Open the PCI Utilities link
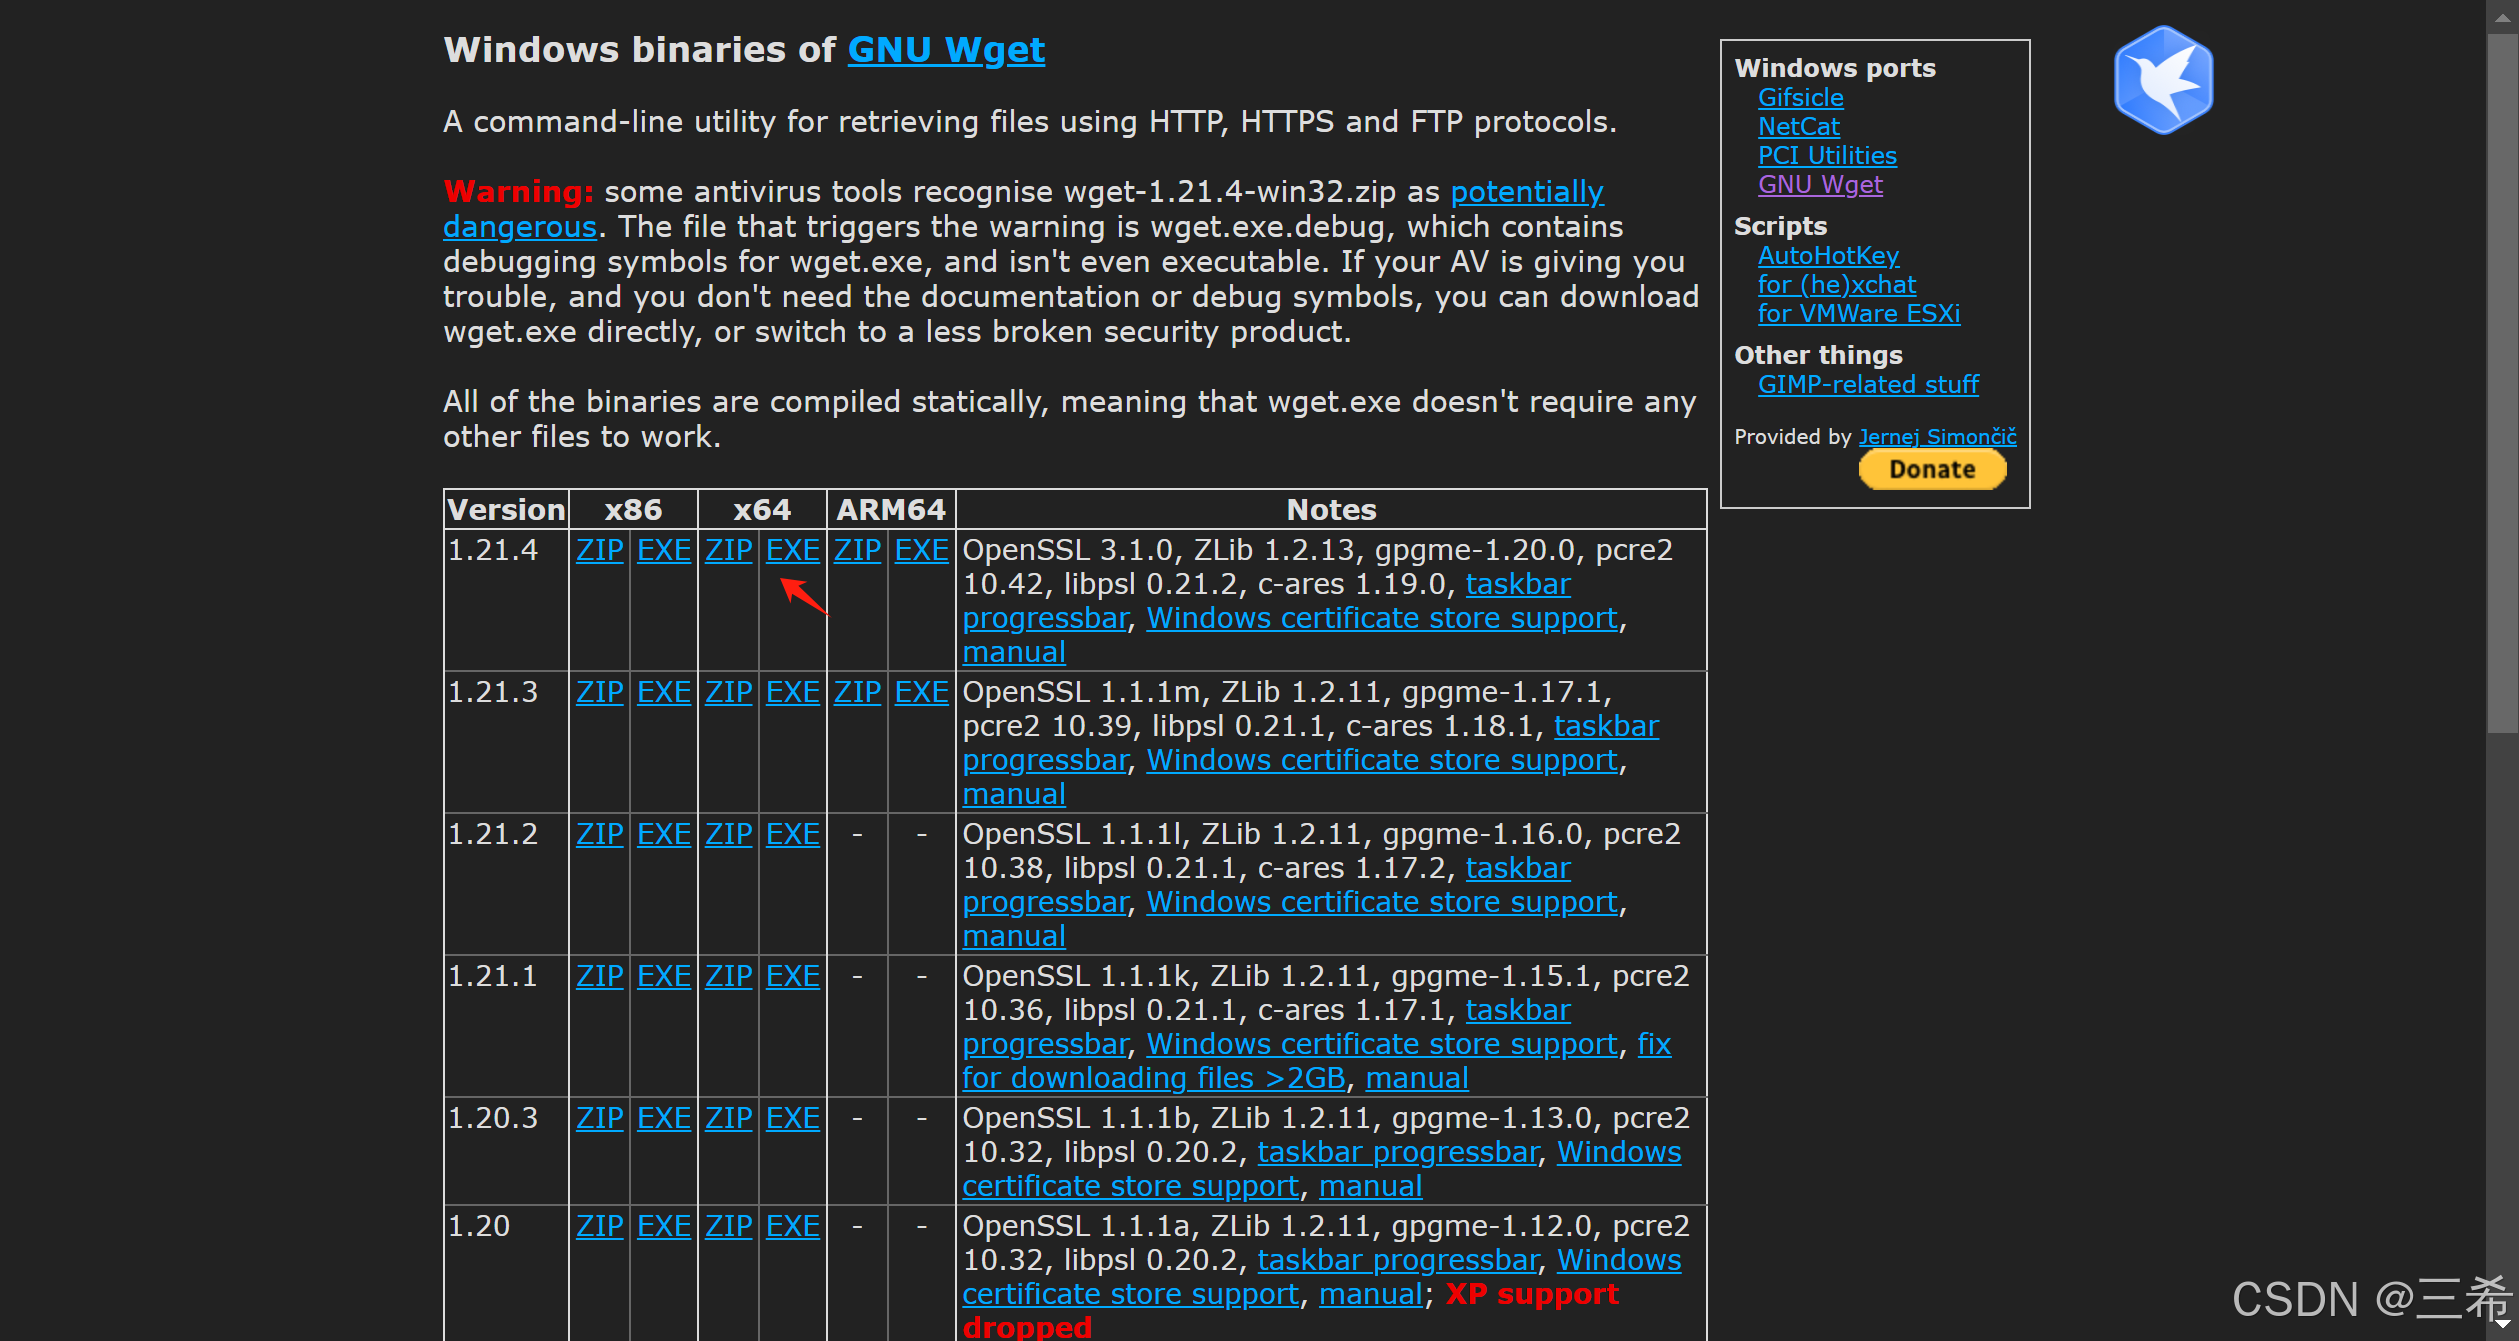2519x1341 pixels. [1826, 156]
